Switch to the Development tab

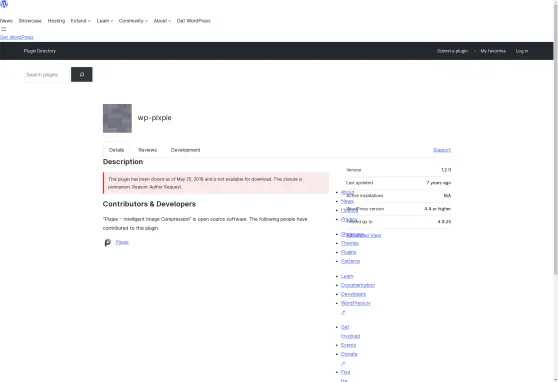[x=185, y=150]
